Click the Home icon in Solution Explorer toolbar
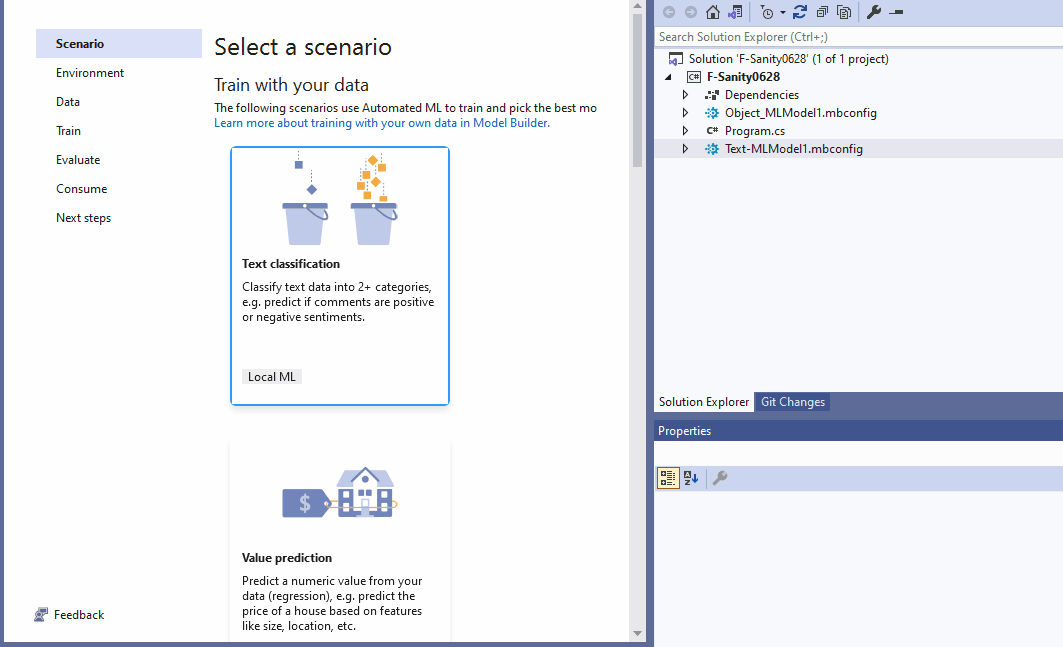 coord(712,12)
